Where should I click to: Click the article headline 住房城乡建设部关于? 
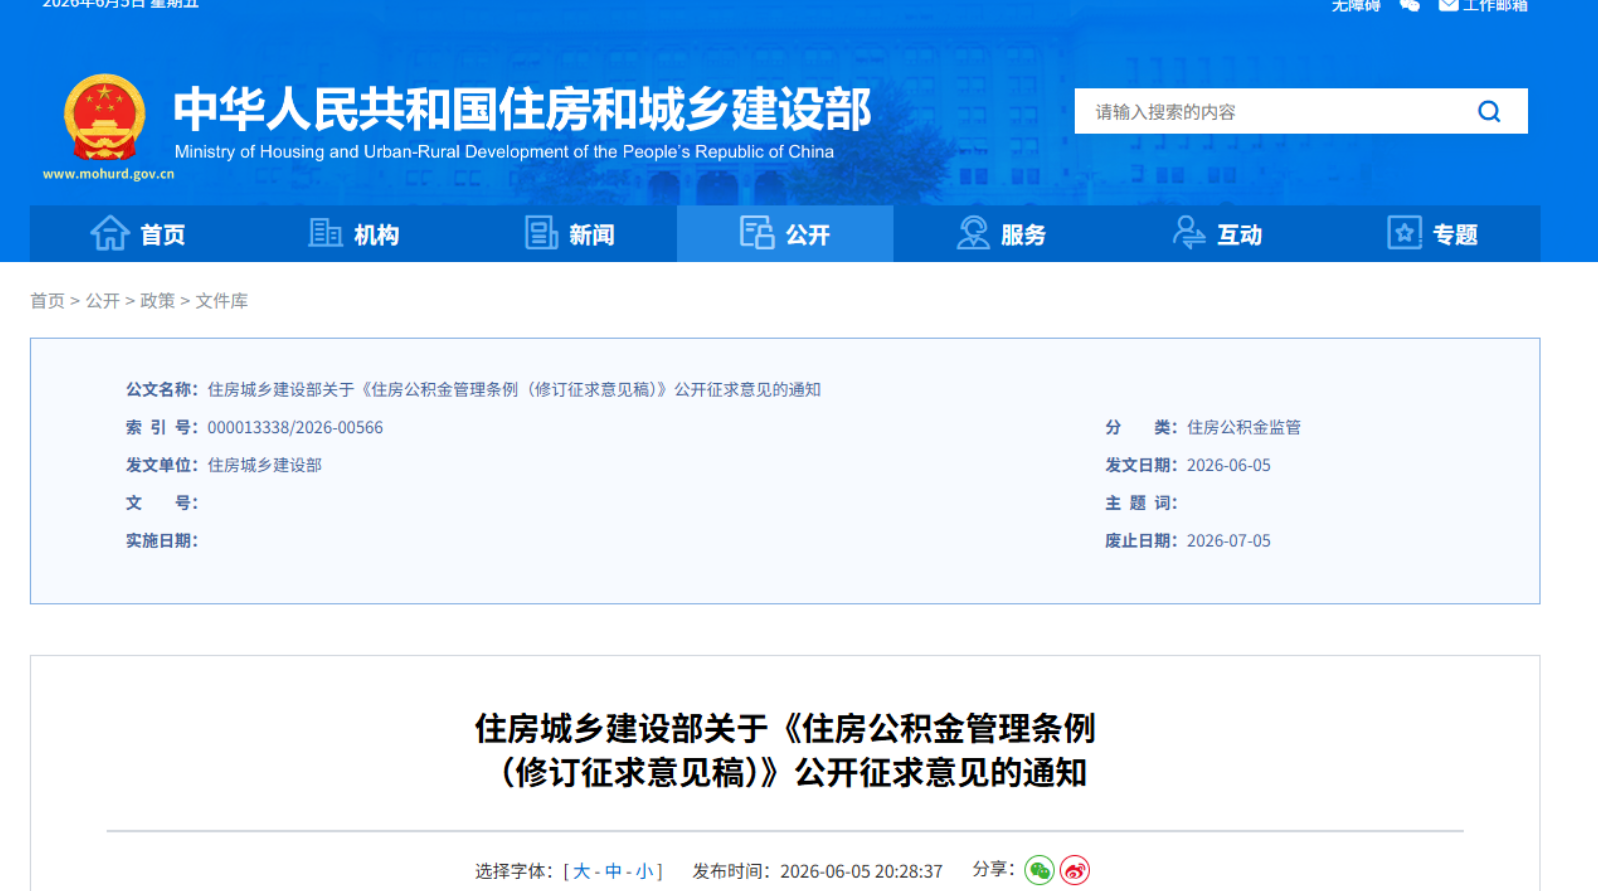coord(785,750)
